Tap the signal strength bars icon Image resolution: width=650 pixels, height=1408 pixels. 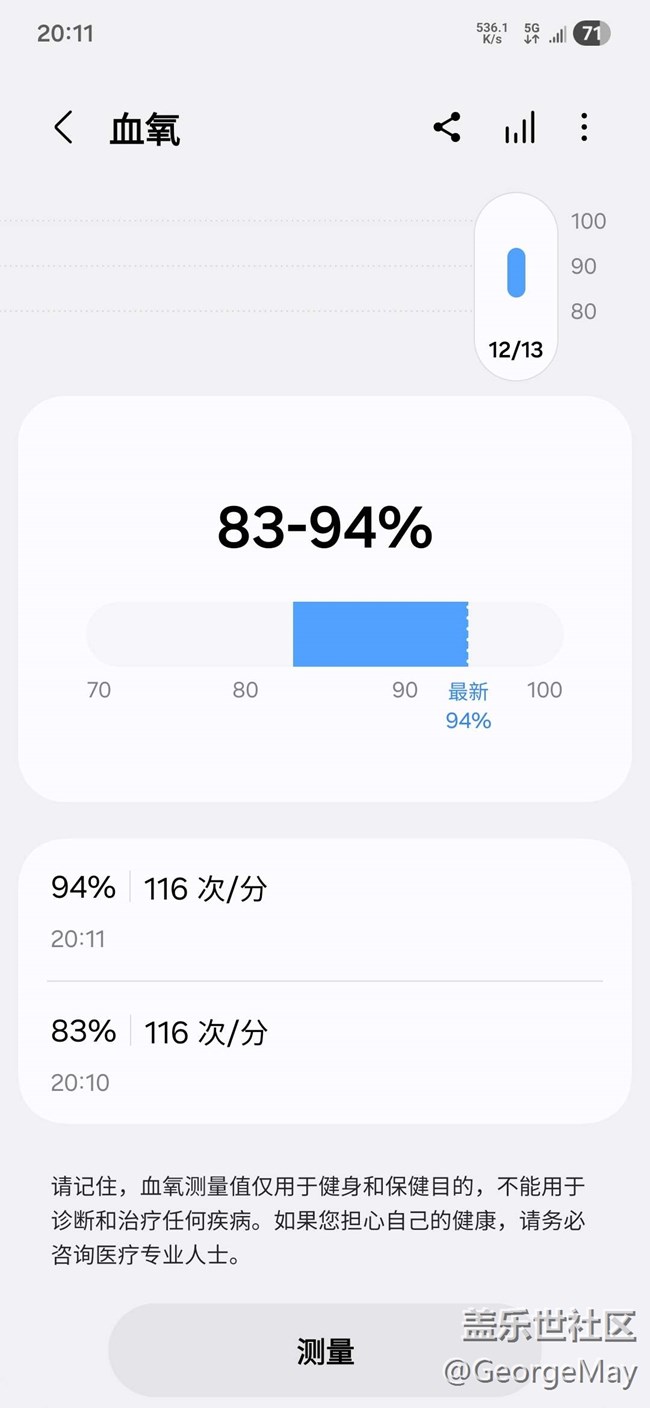coord(558,35)
